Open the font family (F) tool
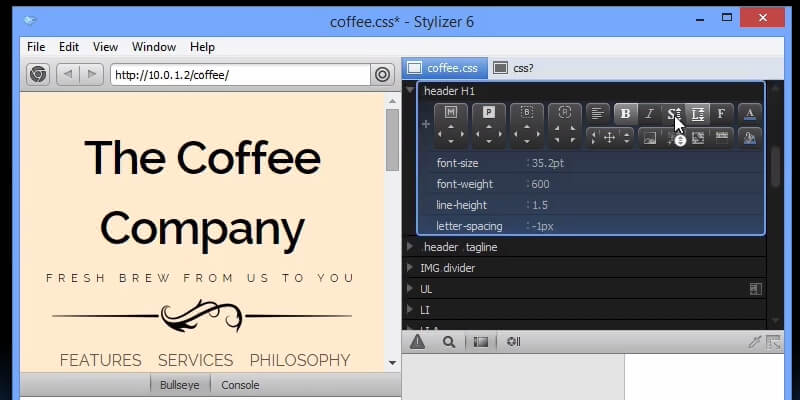800x400 pixels. [x=721, y=114]
